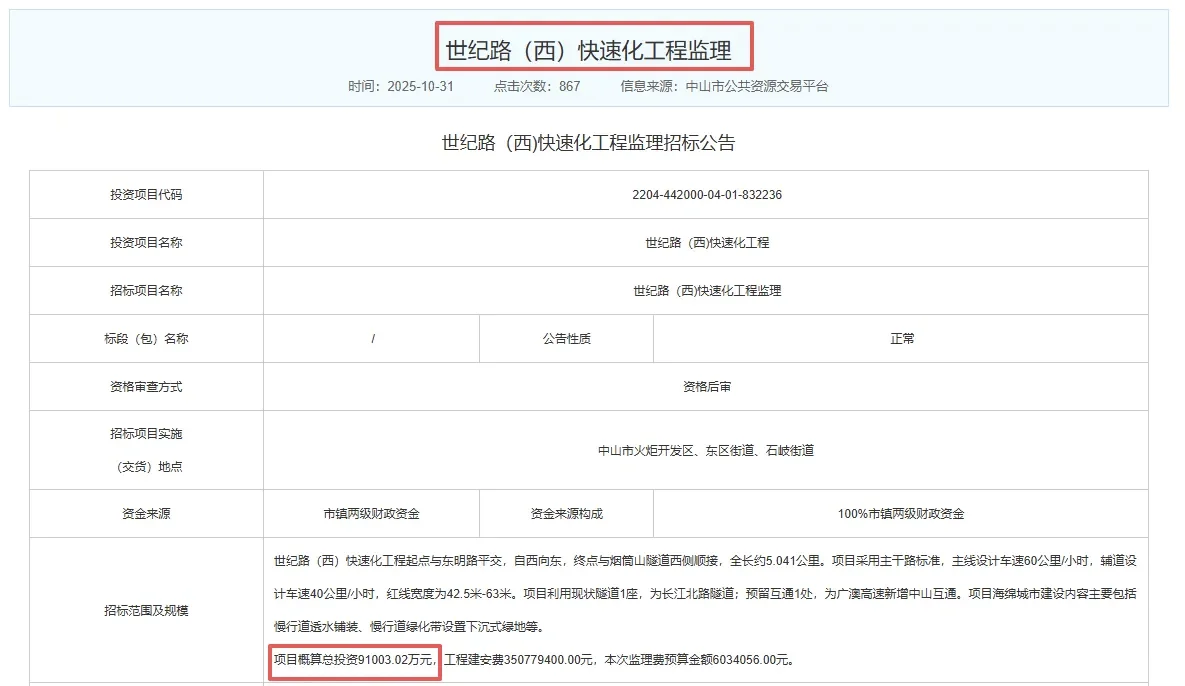
Task: Click the text 工程建安费350779400.00元
Action: (518, 660)
